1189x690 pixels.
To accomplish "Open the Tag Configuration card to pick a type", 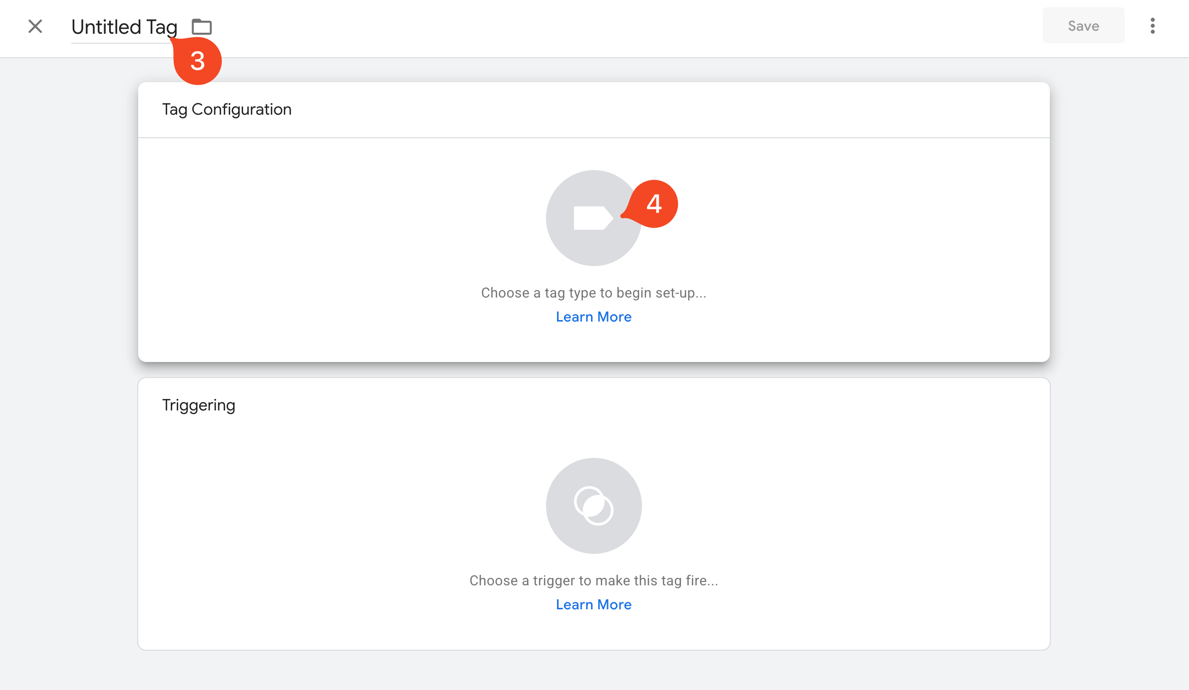I will click(x=594, y=248).
